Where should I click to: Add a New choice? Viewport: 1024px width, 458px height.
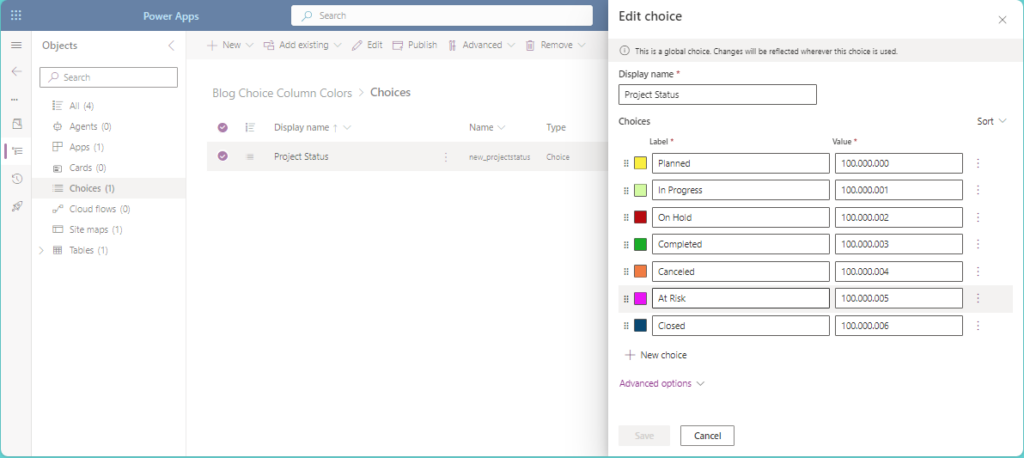pyautogui.click(x=656, y=355)
